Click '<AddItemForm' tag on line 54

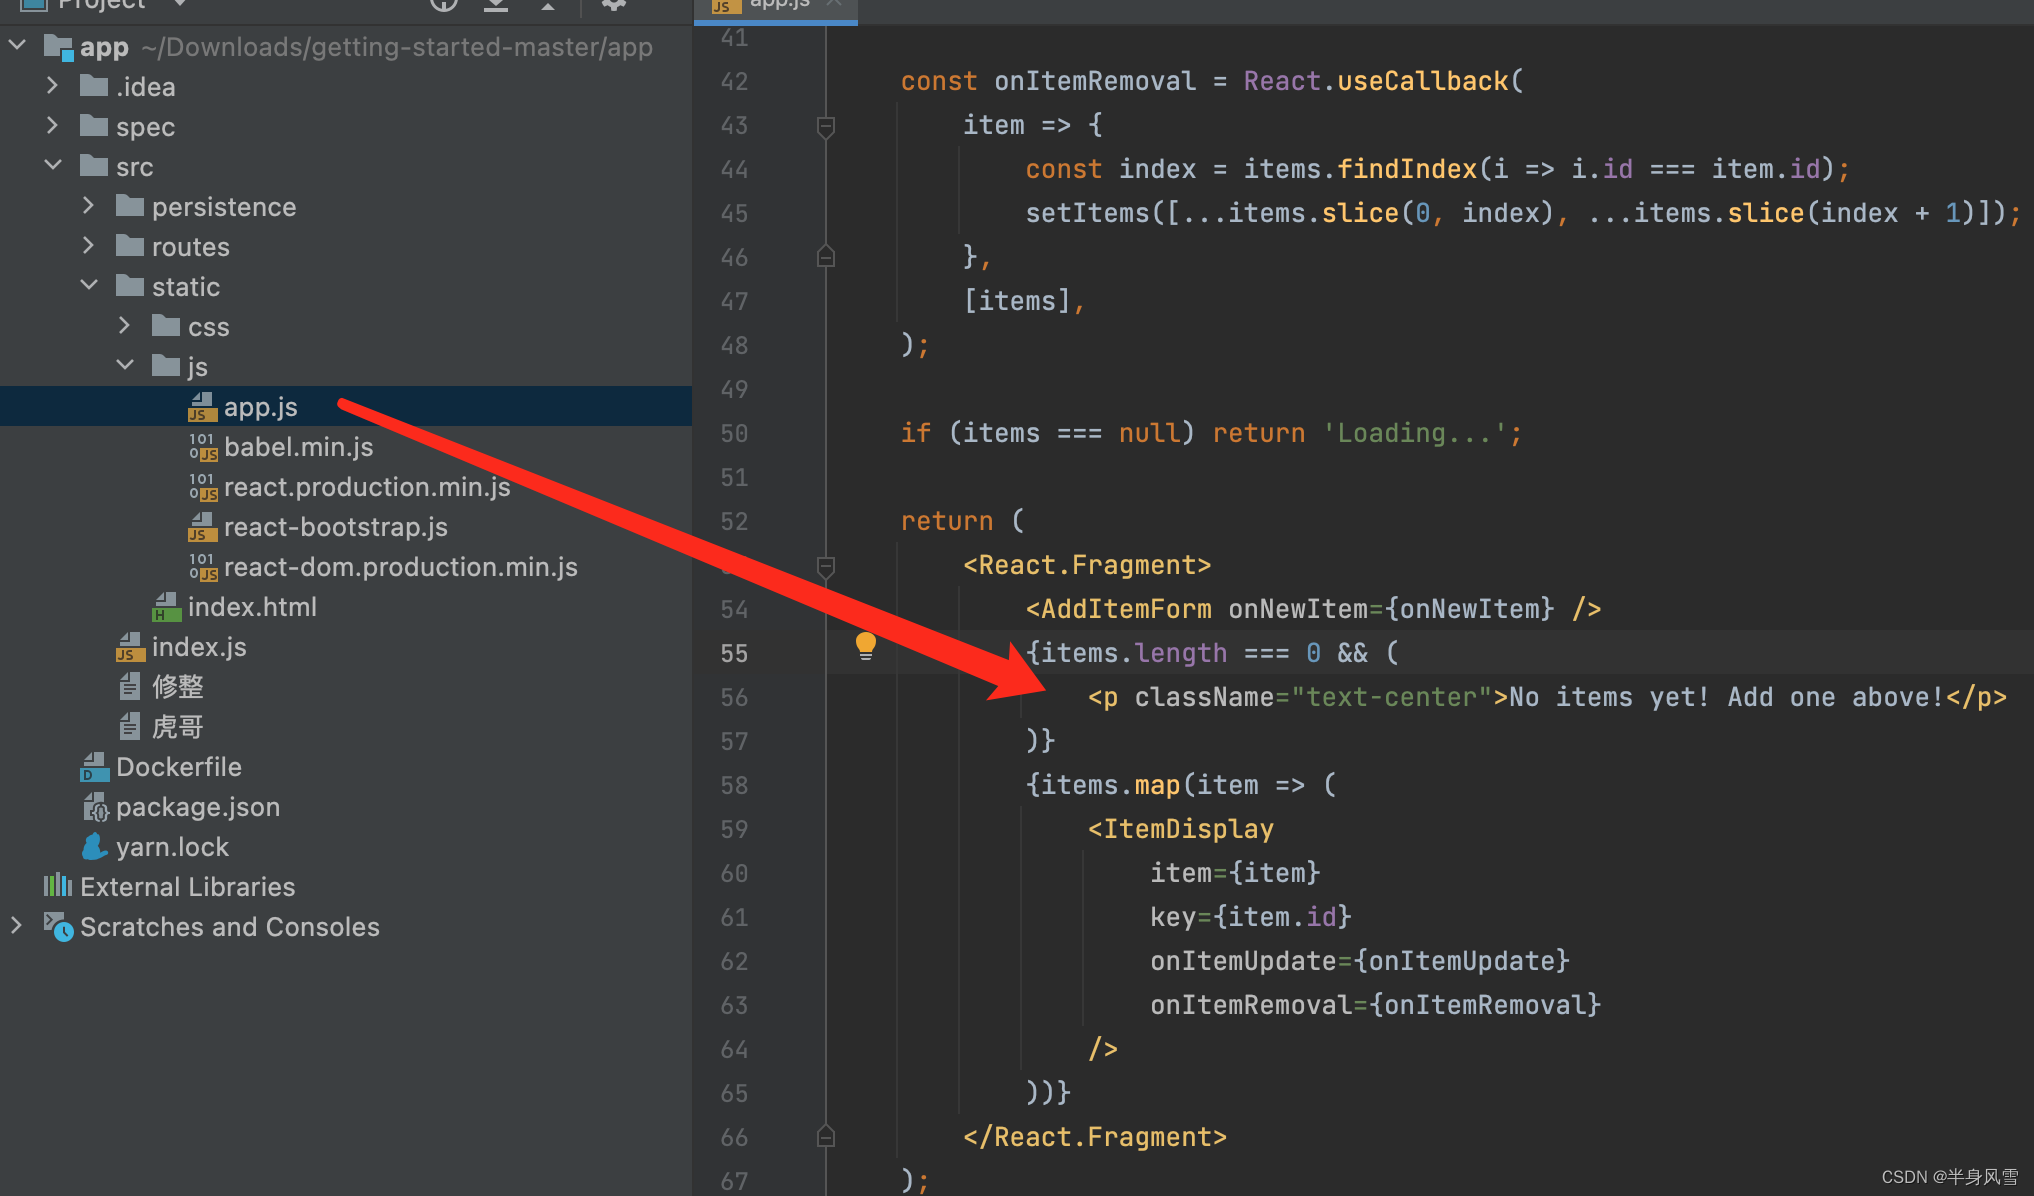[x=1118, y=609]
